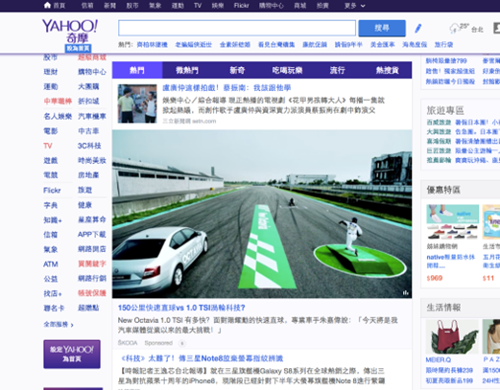This screenshot has width=500, height=390.
Task: Open 公益 in the left sidebar
Action: (x=51, y=279)
